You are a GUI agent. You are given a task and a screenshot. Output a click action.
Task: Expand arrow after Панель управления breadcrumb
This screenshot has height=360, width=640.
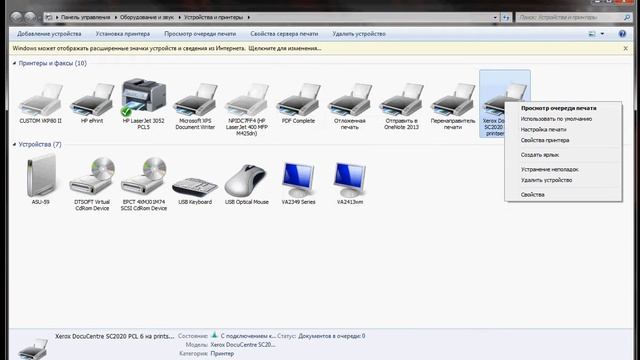pyautogui.click(x=116, y=18)
